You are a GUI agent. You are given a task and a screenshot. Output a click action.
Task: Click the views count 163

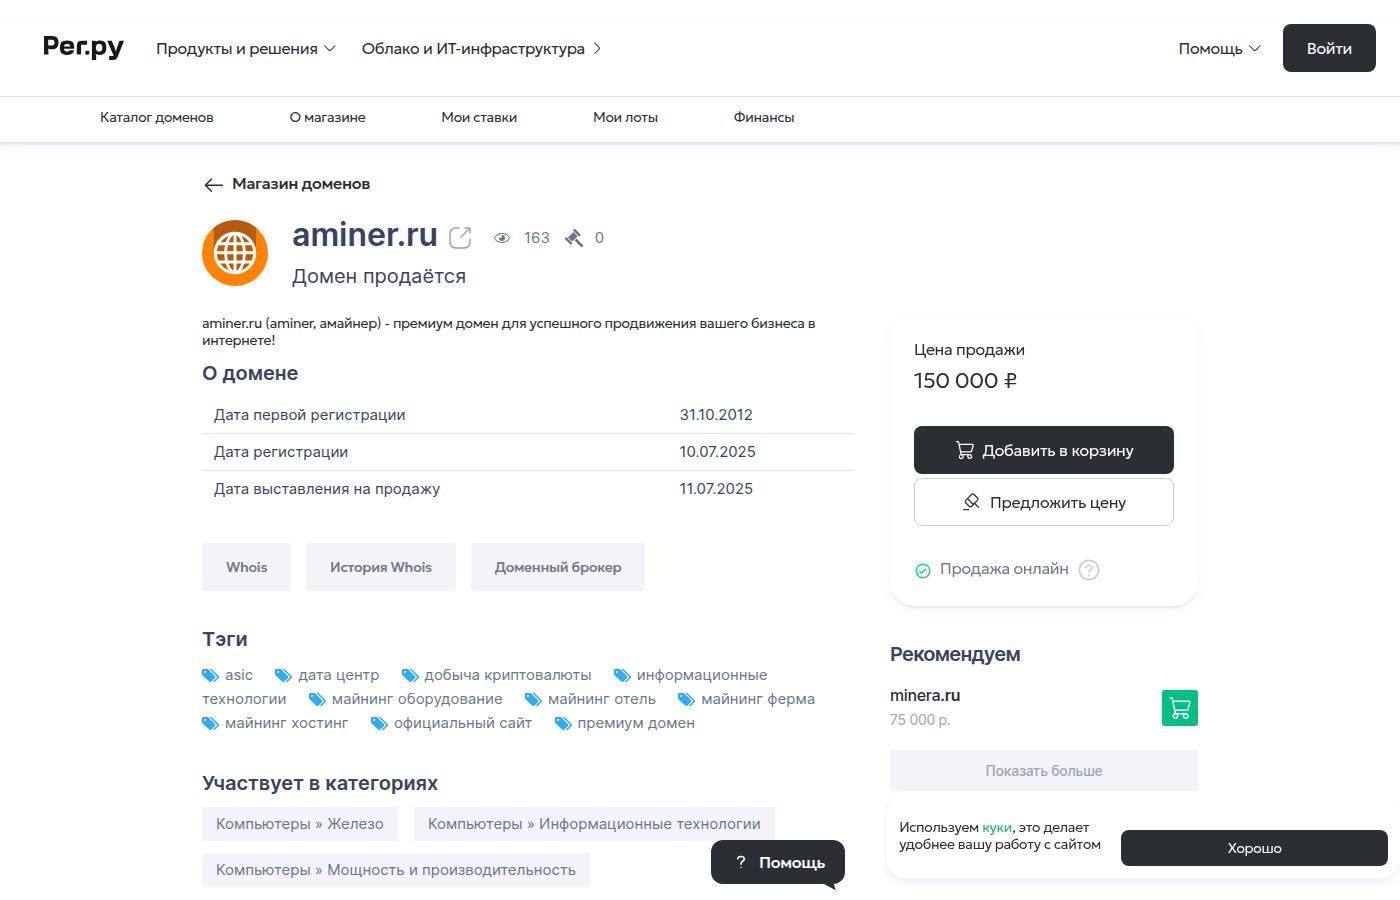[537, 238]
